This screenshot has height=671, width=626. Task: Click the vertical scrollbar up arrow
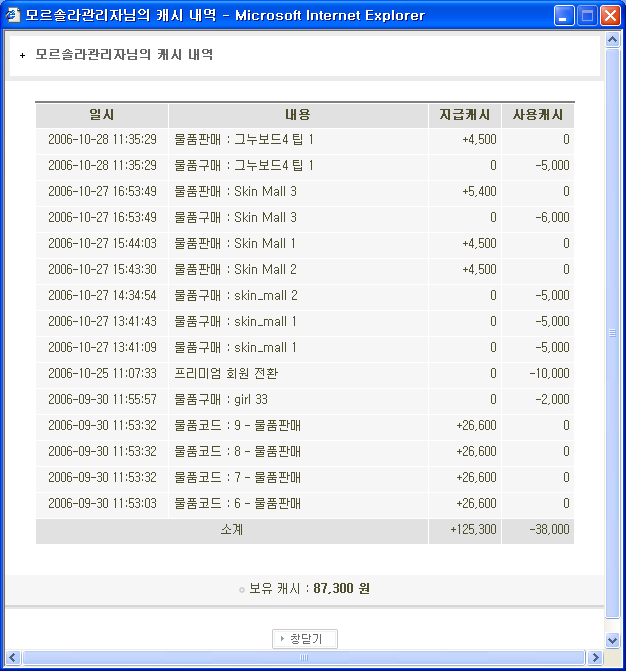(613, 42)
